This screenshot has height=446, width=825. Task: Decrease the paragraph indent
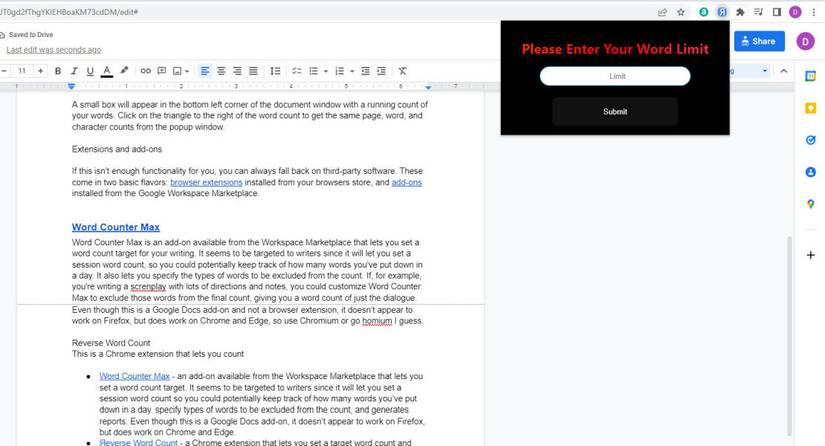click(x=365, y=71)
